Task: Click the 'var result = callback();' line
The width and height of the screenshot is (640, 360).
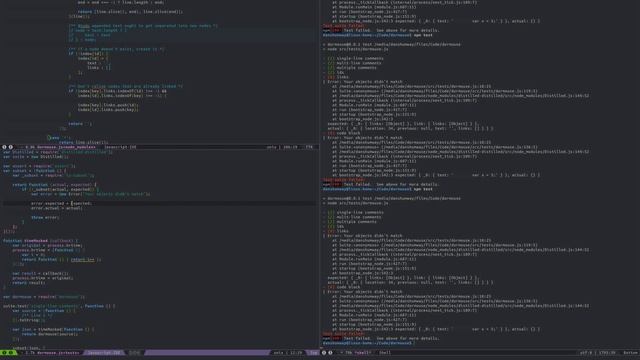Action: [x=40, y=273]
